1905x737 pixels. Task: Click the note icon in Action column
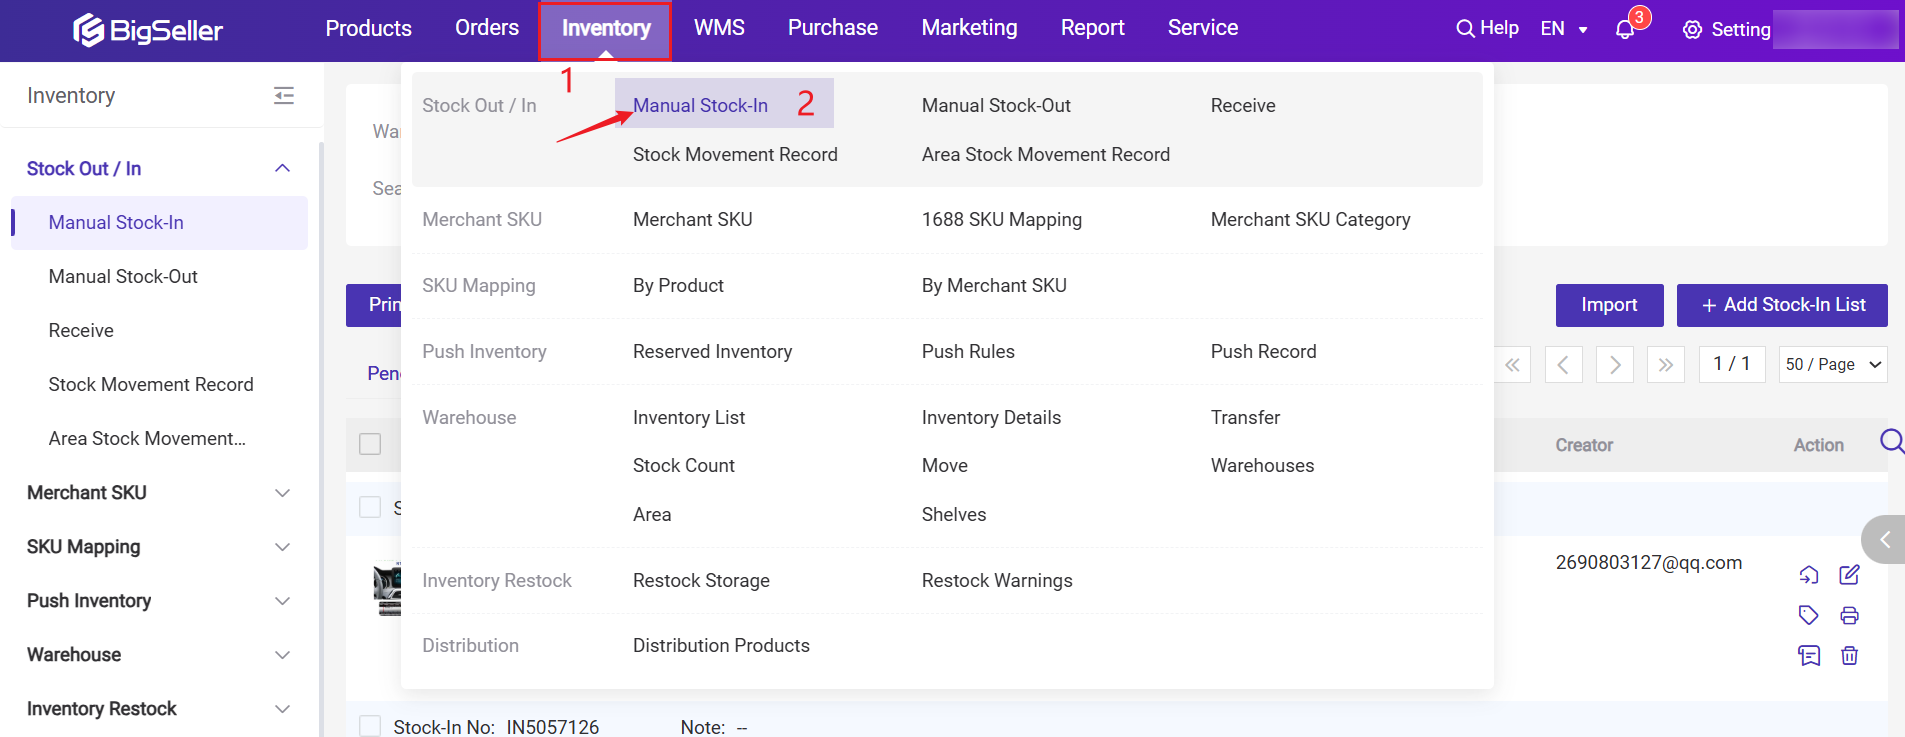[x=1808, y=656]
